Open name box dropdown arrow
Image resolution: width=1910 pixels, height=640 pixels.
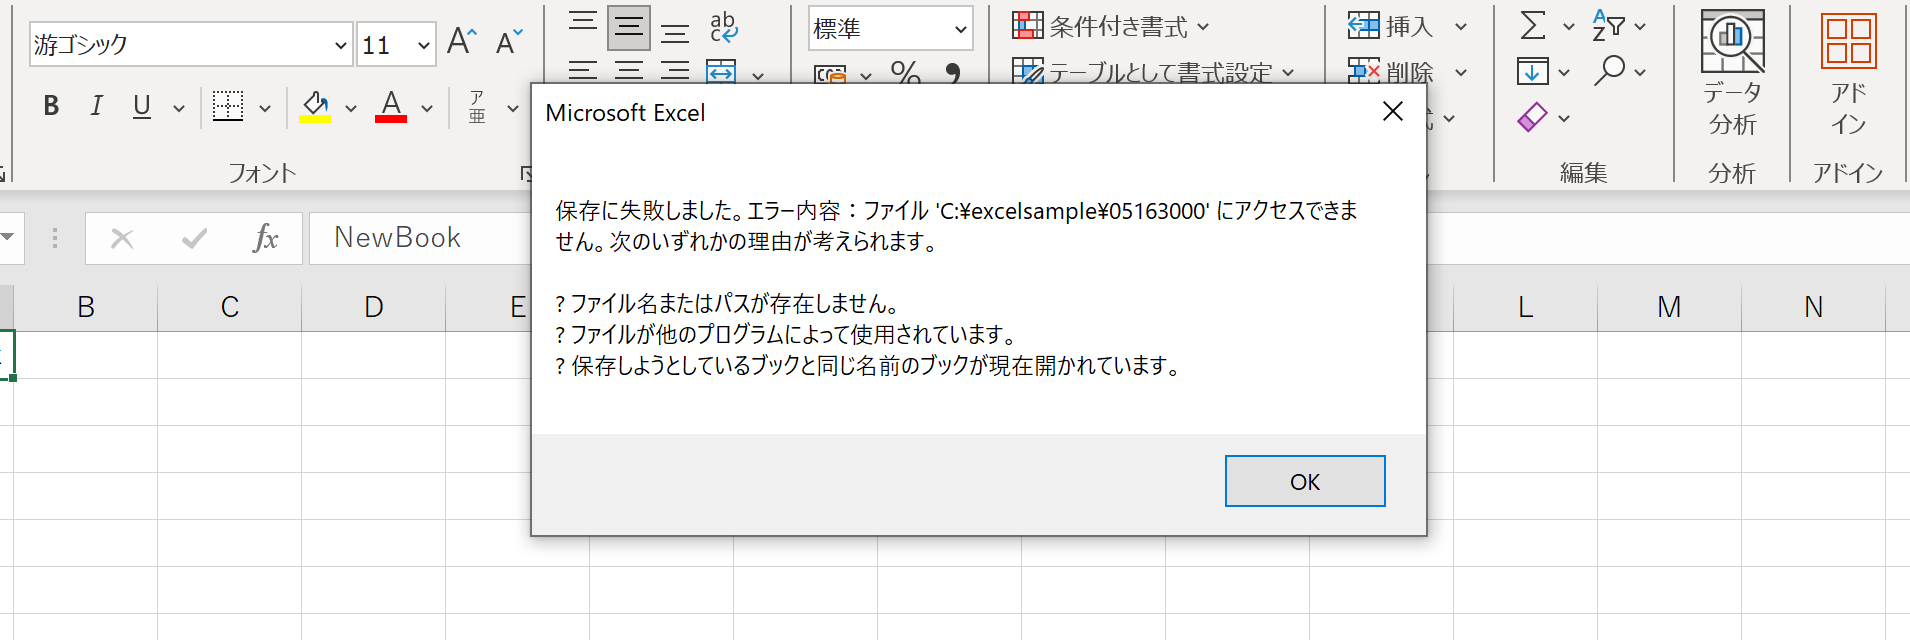pos(8,238)
